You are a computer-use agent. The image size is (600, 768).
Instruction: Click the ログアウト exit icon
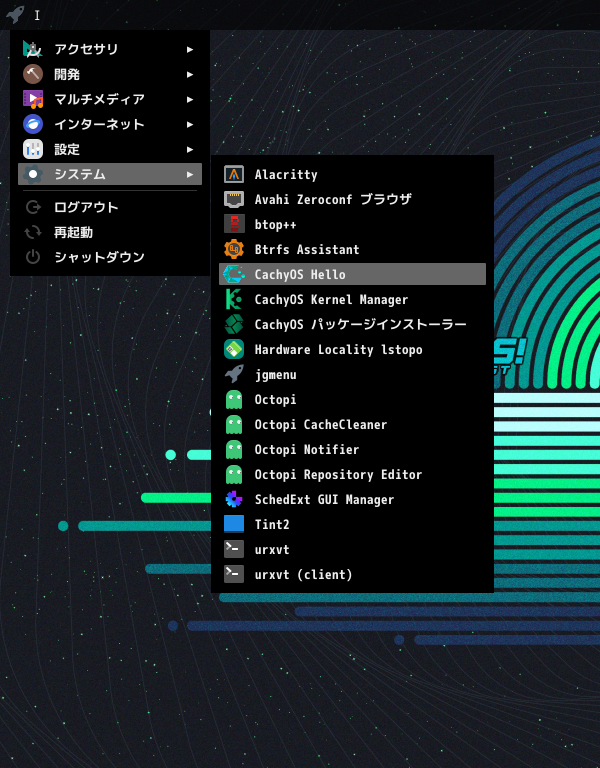[x=33, y=207]
